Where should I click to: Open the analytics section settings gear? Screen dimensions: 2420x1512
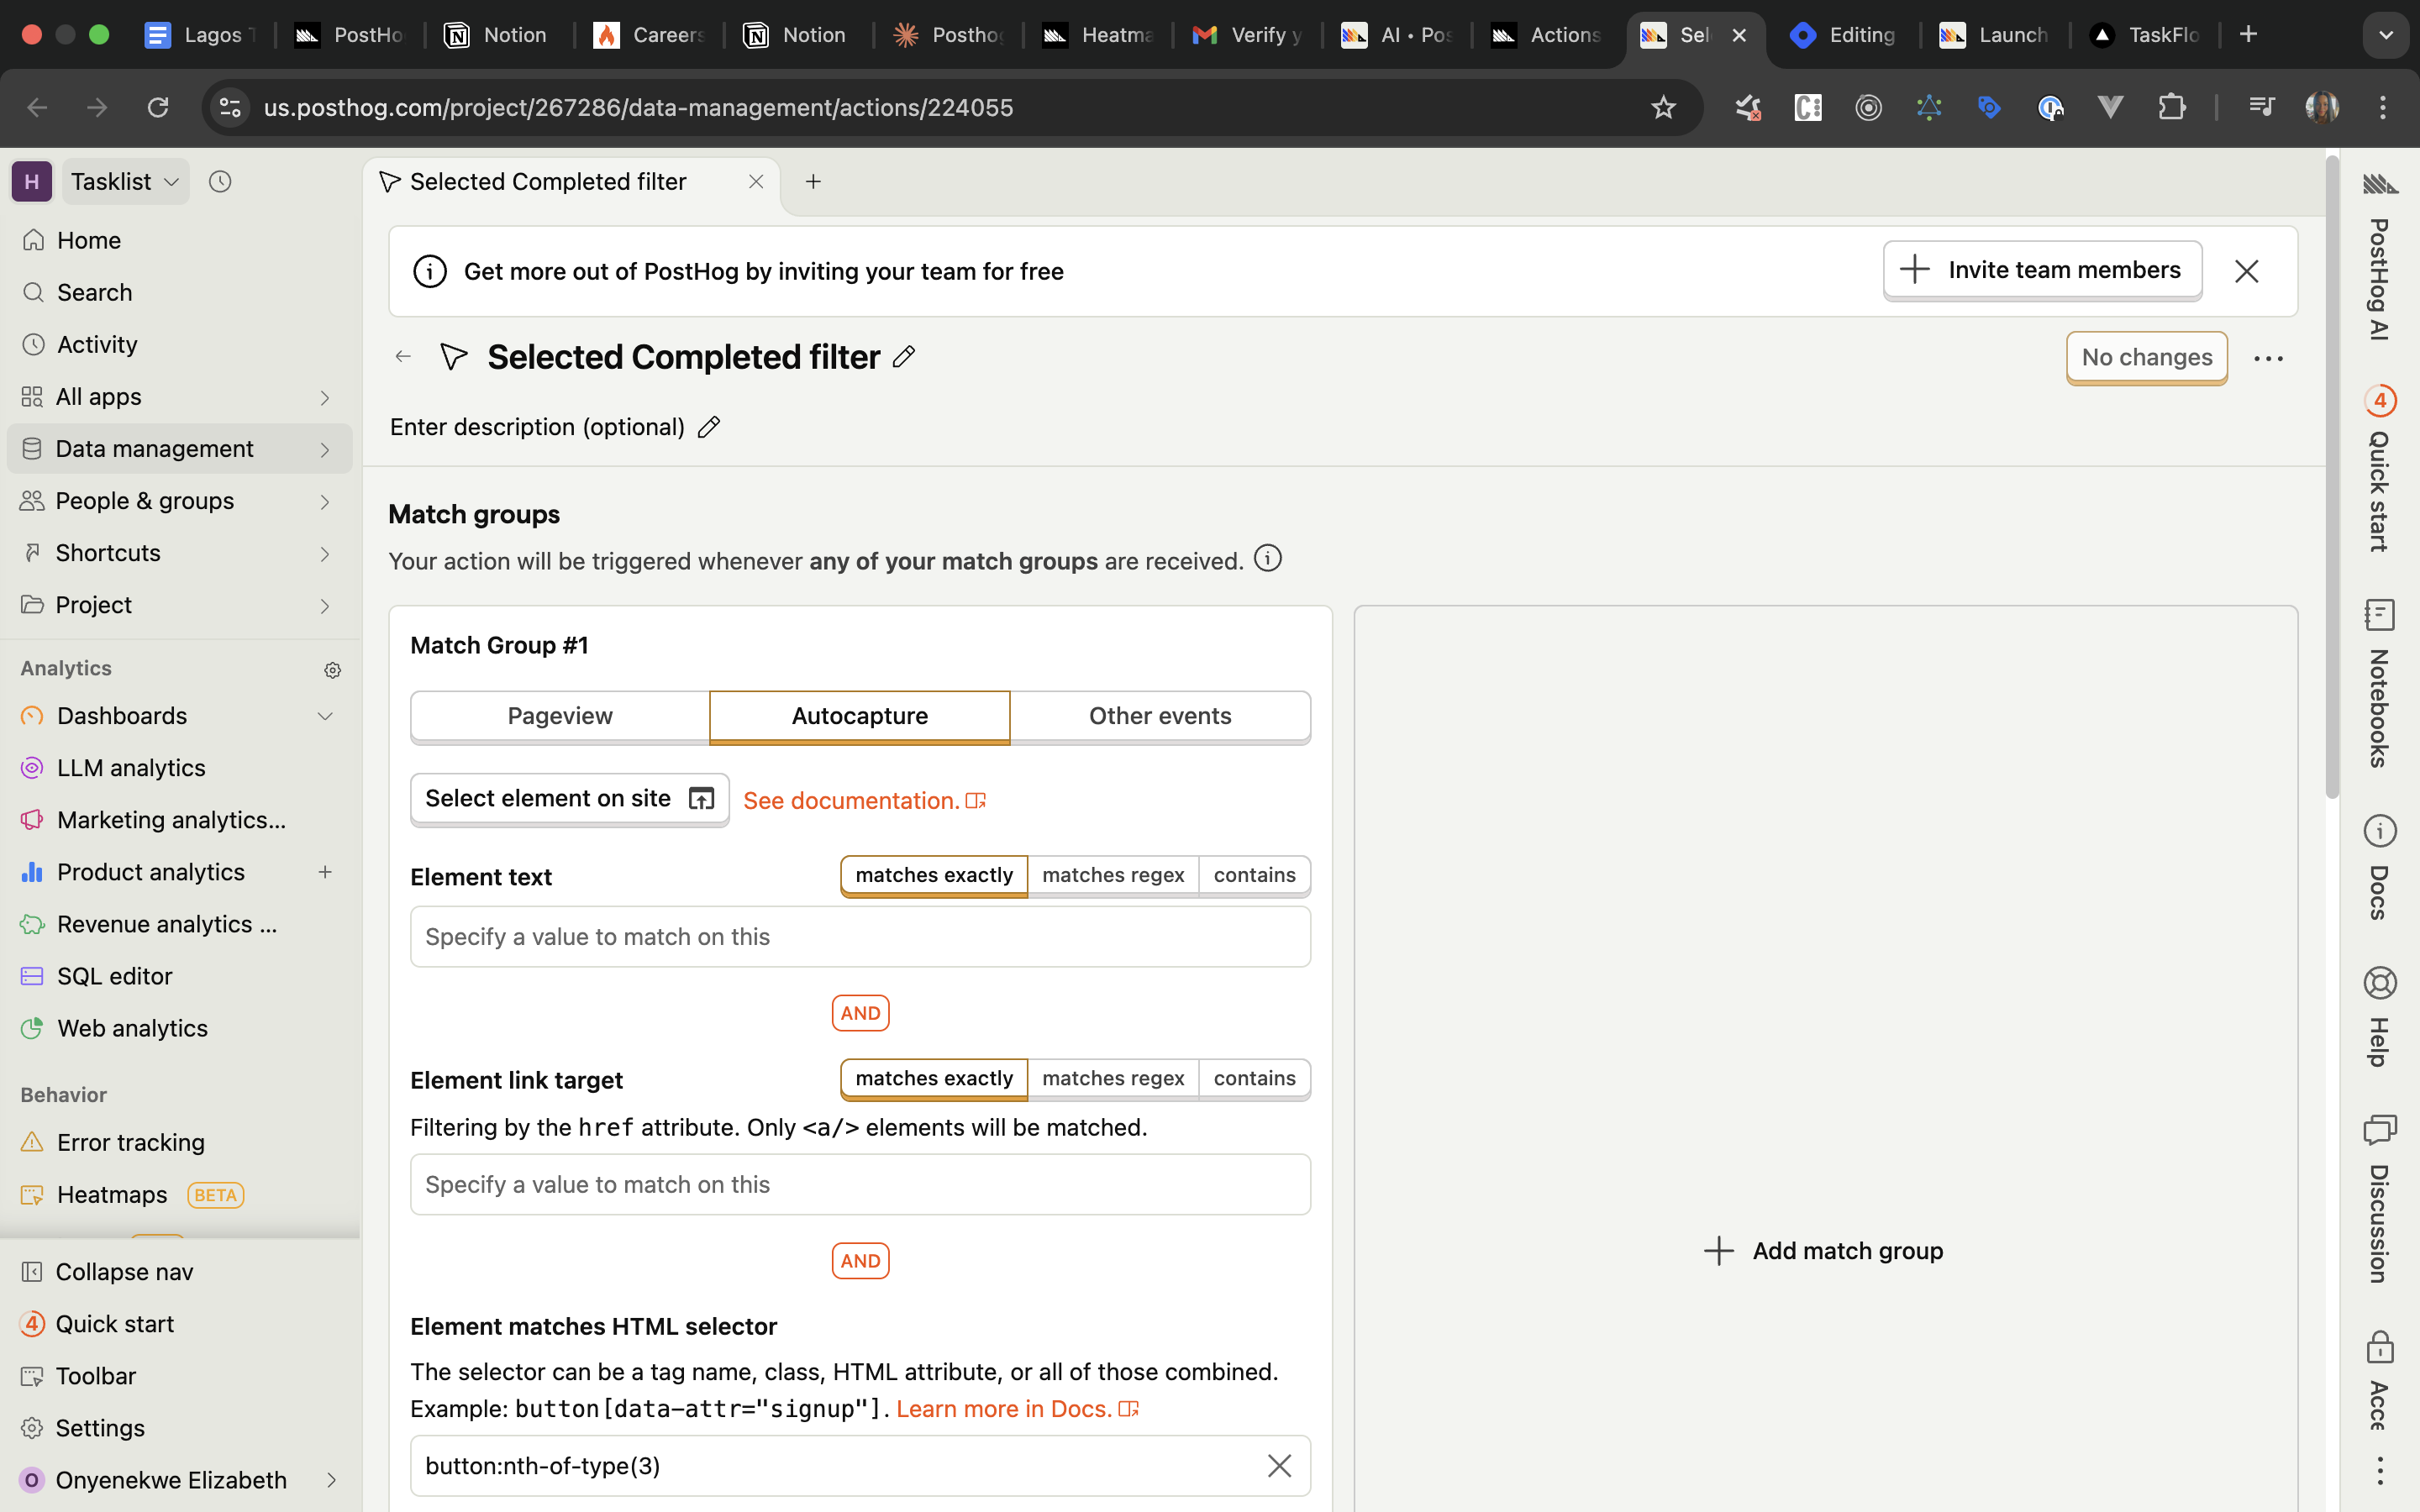click(x=333, y=669)
